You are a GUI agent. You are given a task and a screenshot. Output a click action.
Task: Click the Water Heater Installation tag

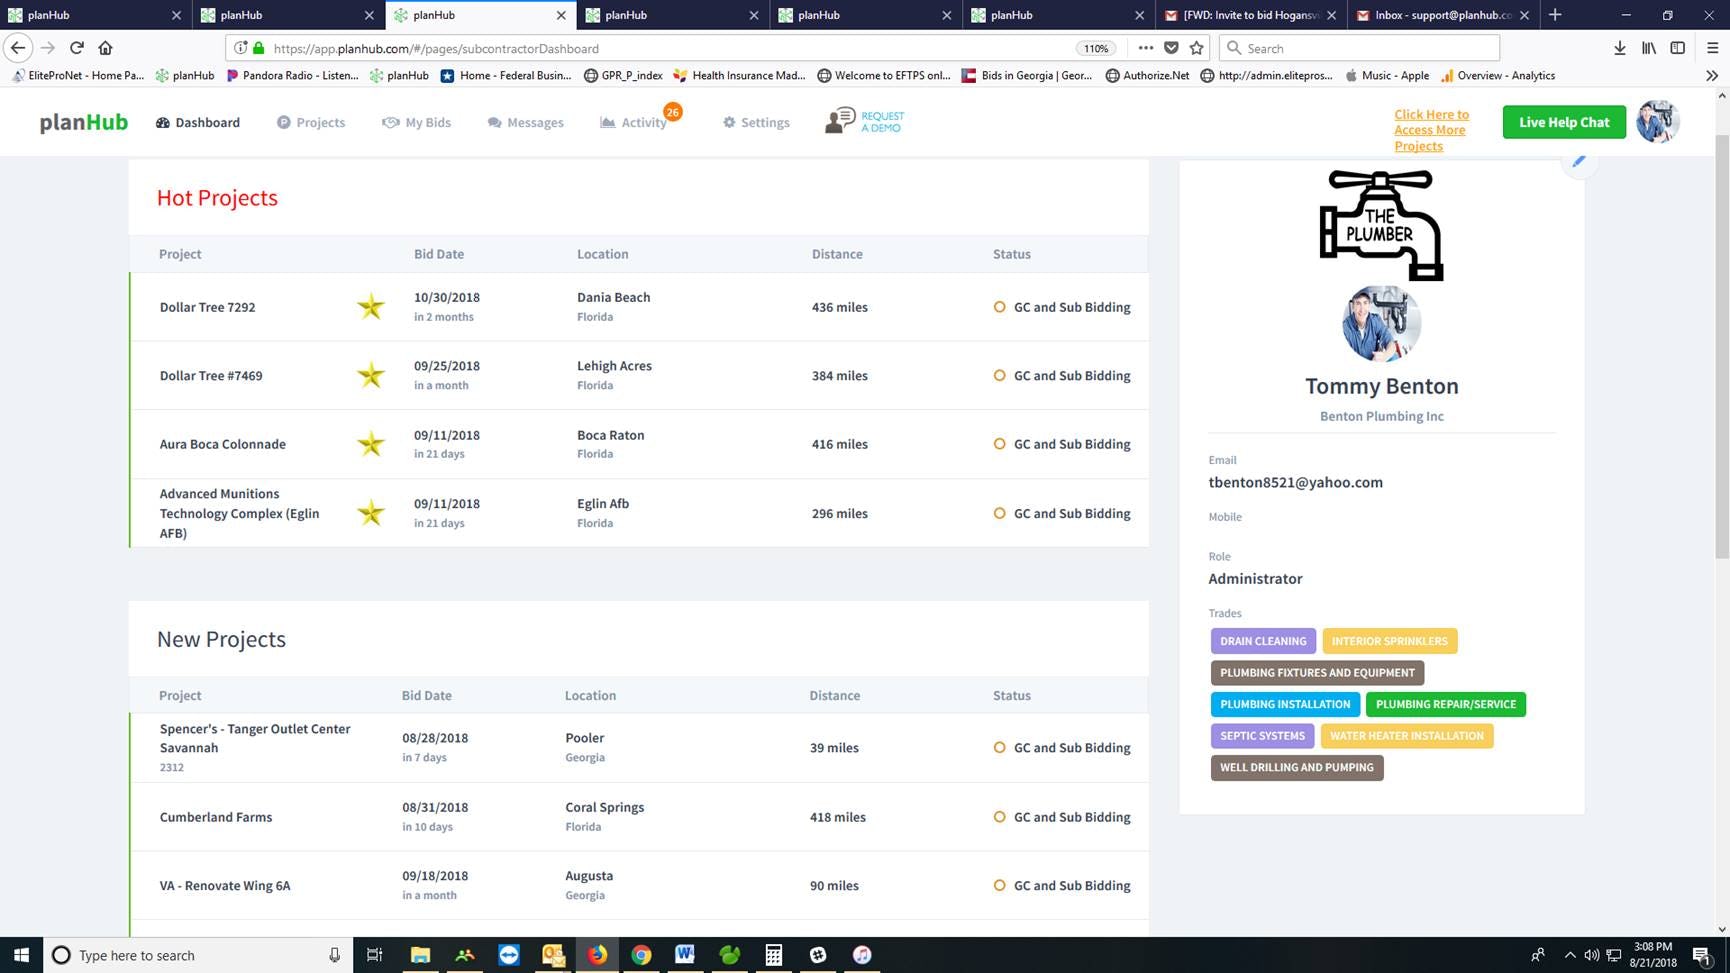[1407, 736]
